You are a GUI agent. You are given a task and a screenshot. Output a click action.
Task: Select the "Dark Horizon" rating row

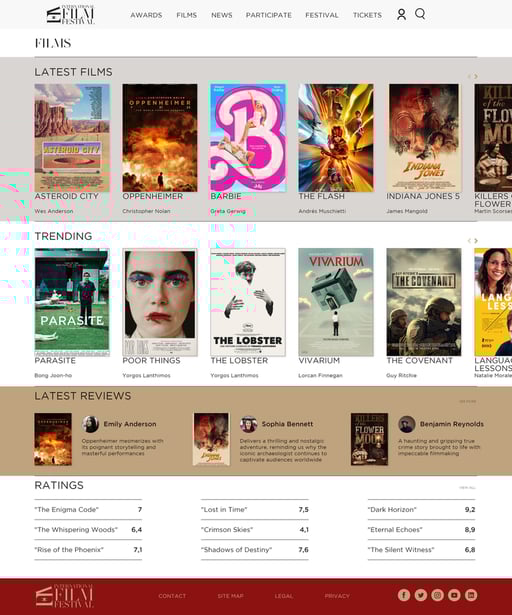(421, 509)
